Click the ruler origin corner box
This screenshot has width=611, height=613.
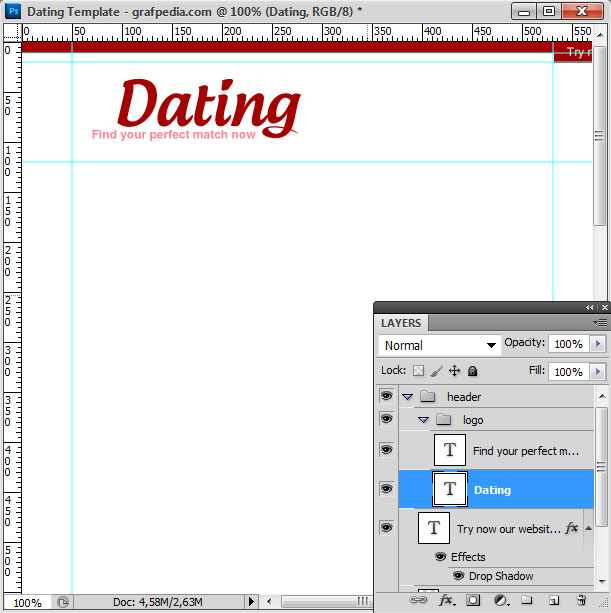(x=12, y=32)
